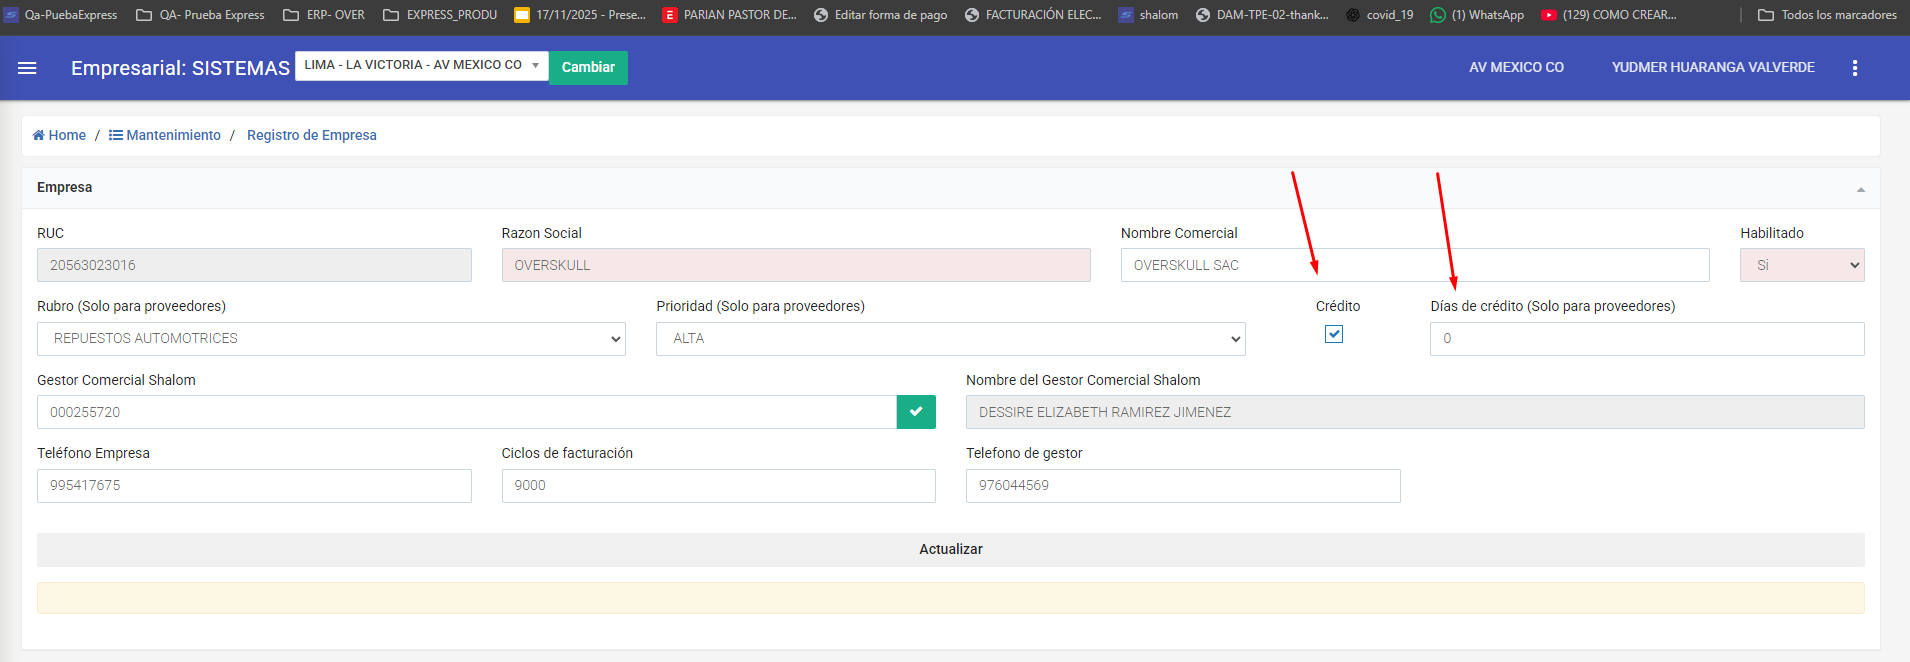The image size is (1910, 662).
Task: Open WhatsApp bookmark in bookmarks bar
Action: (1477, 15)
